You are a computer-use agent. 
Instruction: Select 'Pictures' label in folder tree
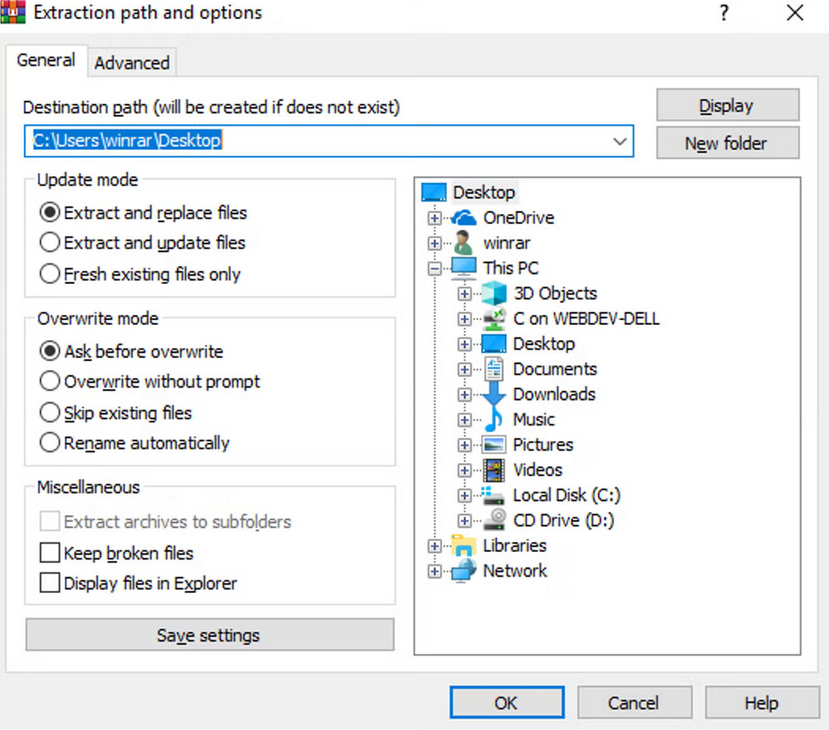tap(543, 445)
